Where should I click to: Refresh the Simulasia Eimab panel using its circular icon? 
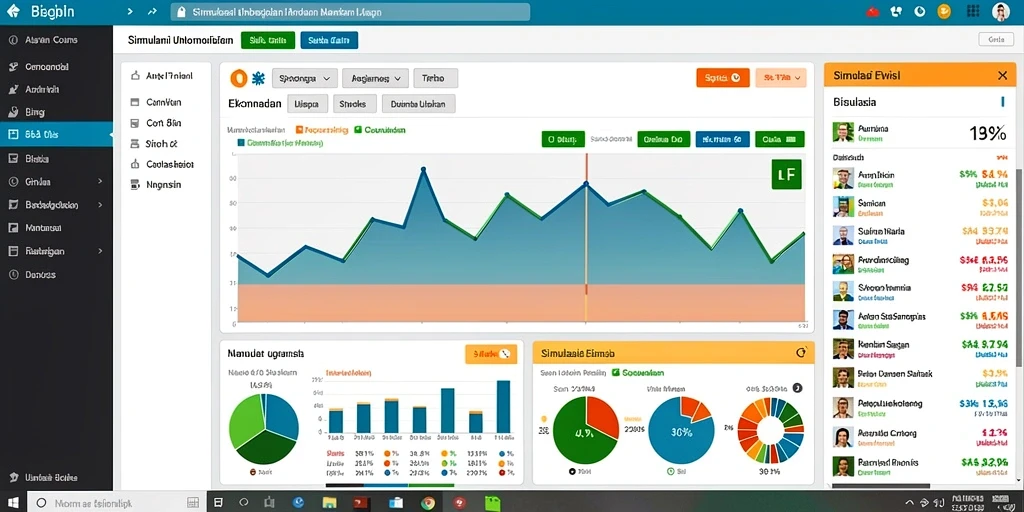click(801, 353)
